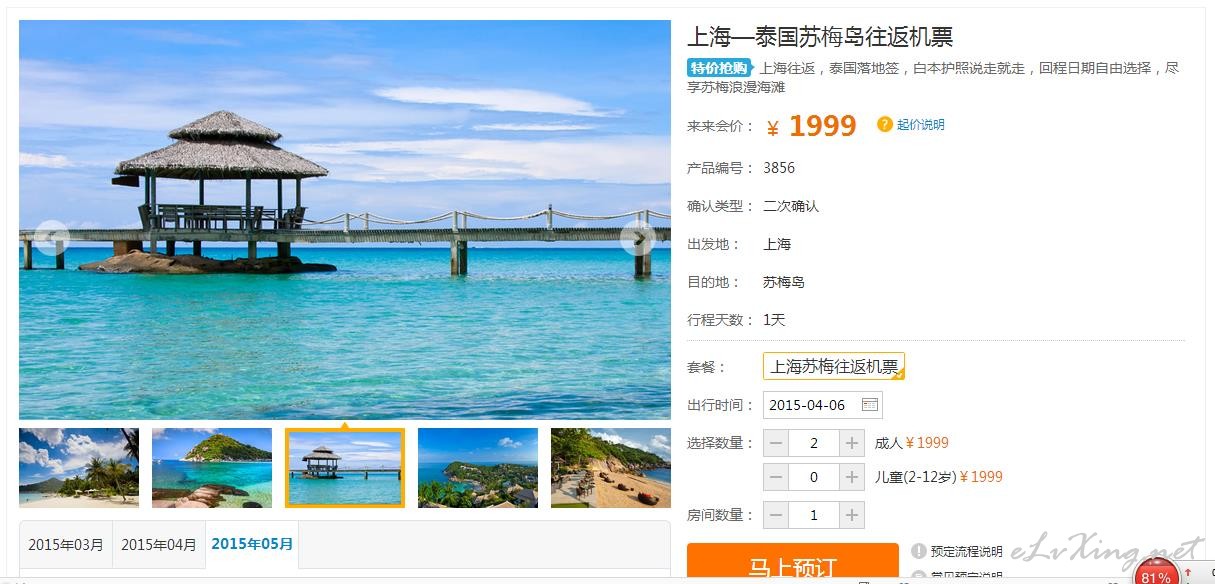This screenshot has height=584, width=1215.
Task: Select the 上海苏梅往返机票 package option
Action: click(834, 367)
